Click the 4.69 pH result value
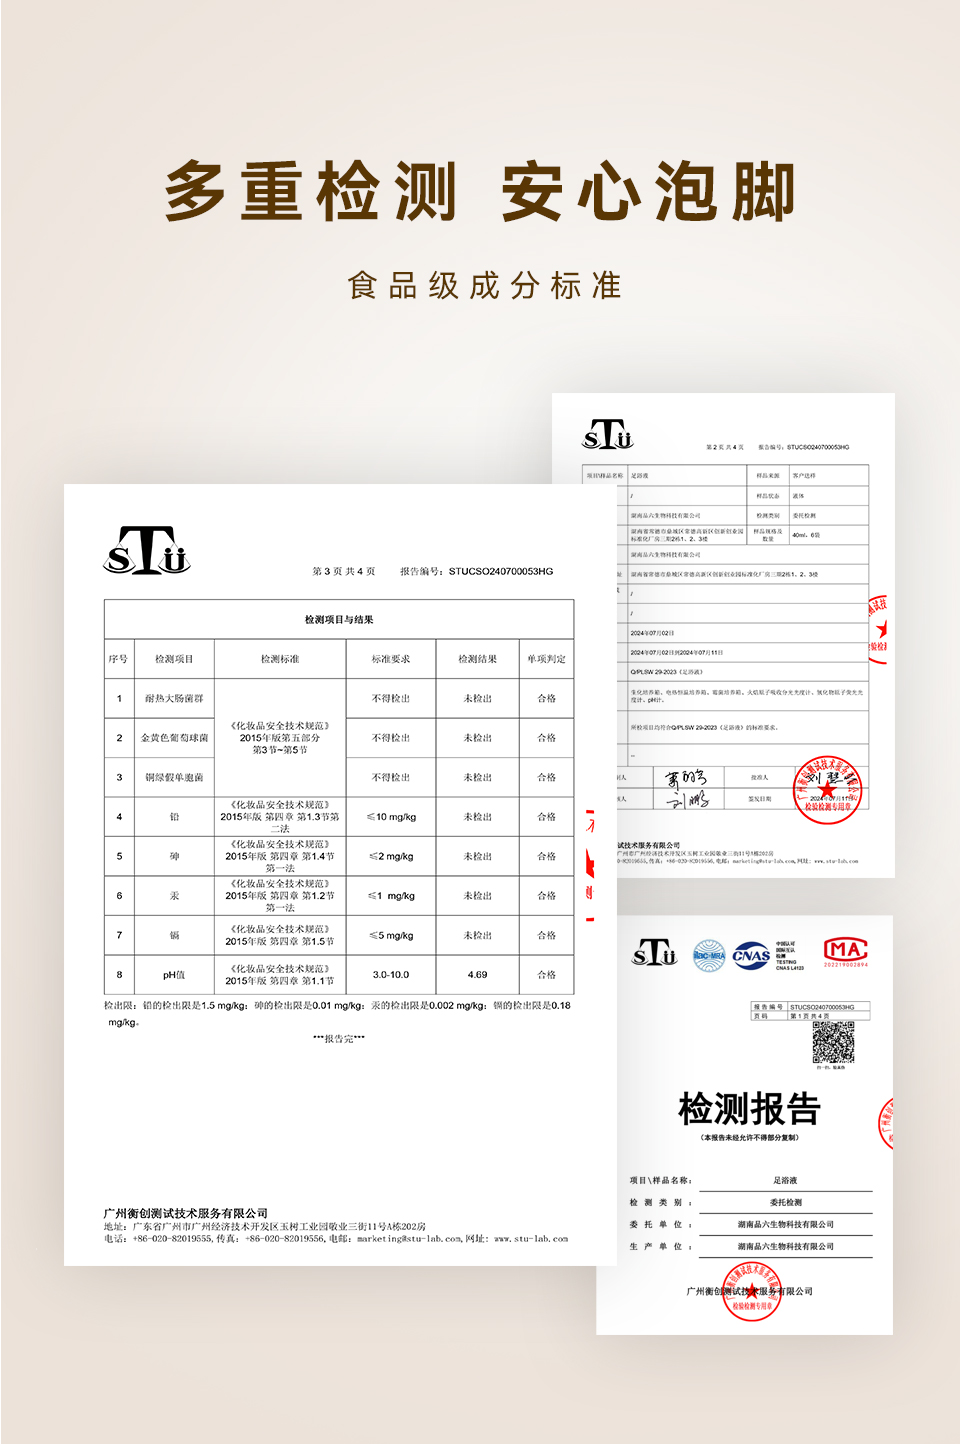The height and width of the screenshot is (1444, 960). click(478, 974)
